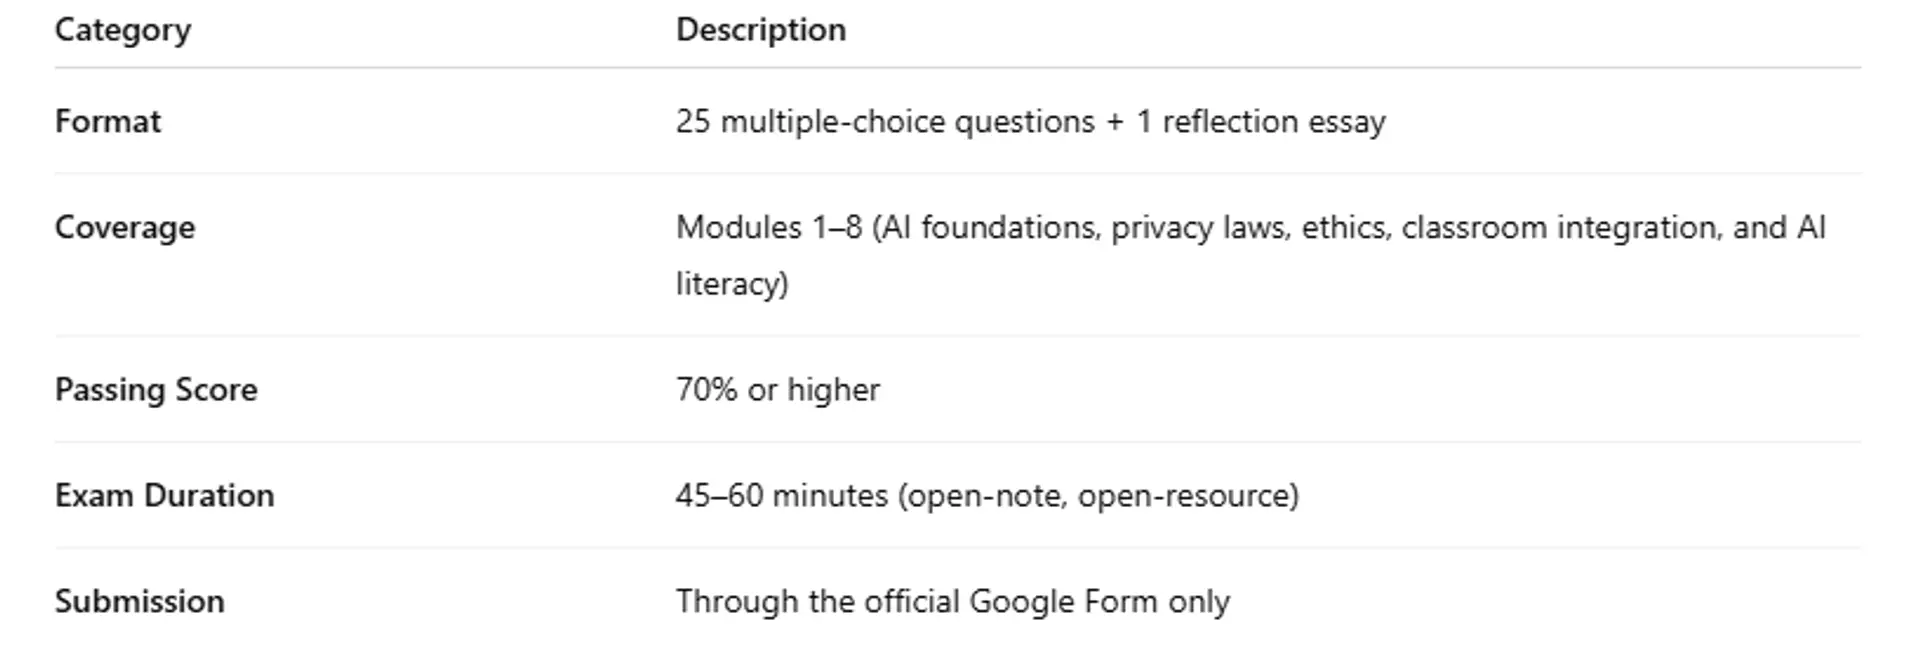Screen dimensions: 1920x666
Task: Click the words "reflection essay"
Action: [1273, 121]
